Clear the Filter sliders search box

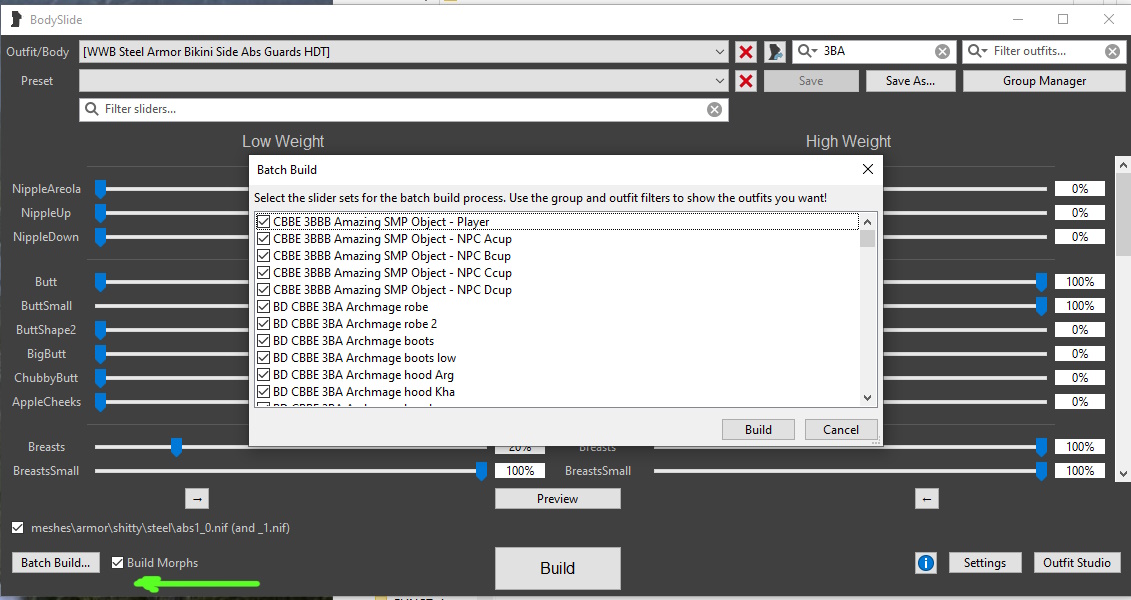714,110
